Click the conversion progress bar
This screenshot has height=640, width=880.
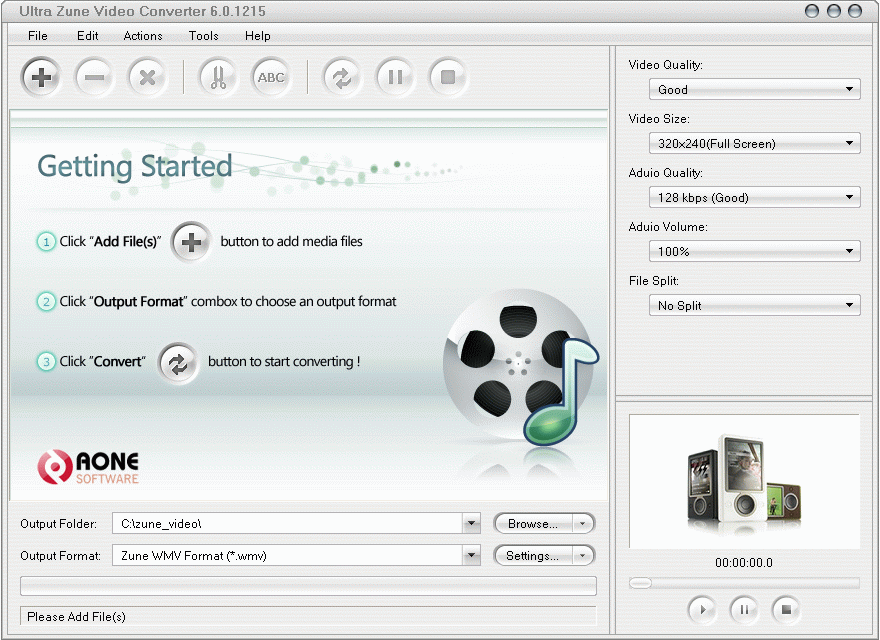click(x=308, y=586)
